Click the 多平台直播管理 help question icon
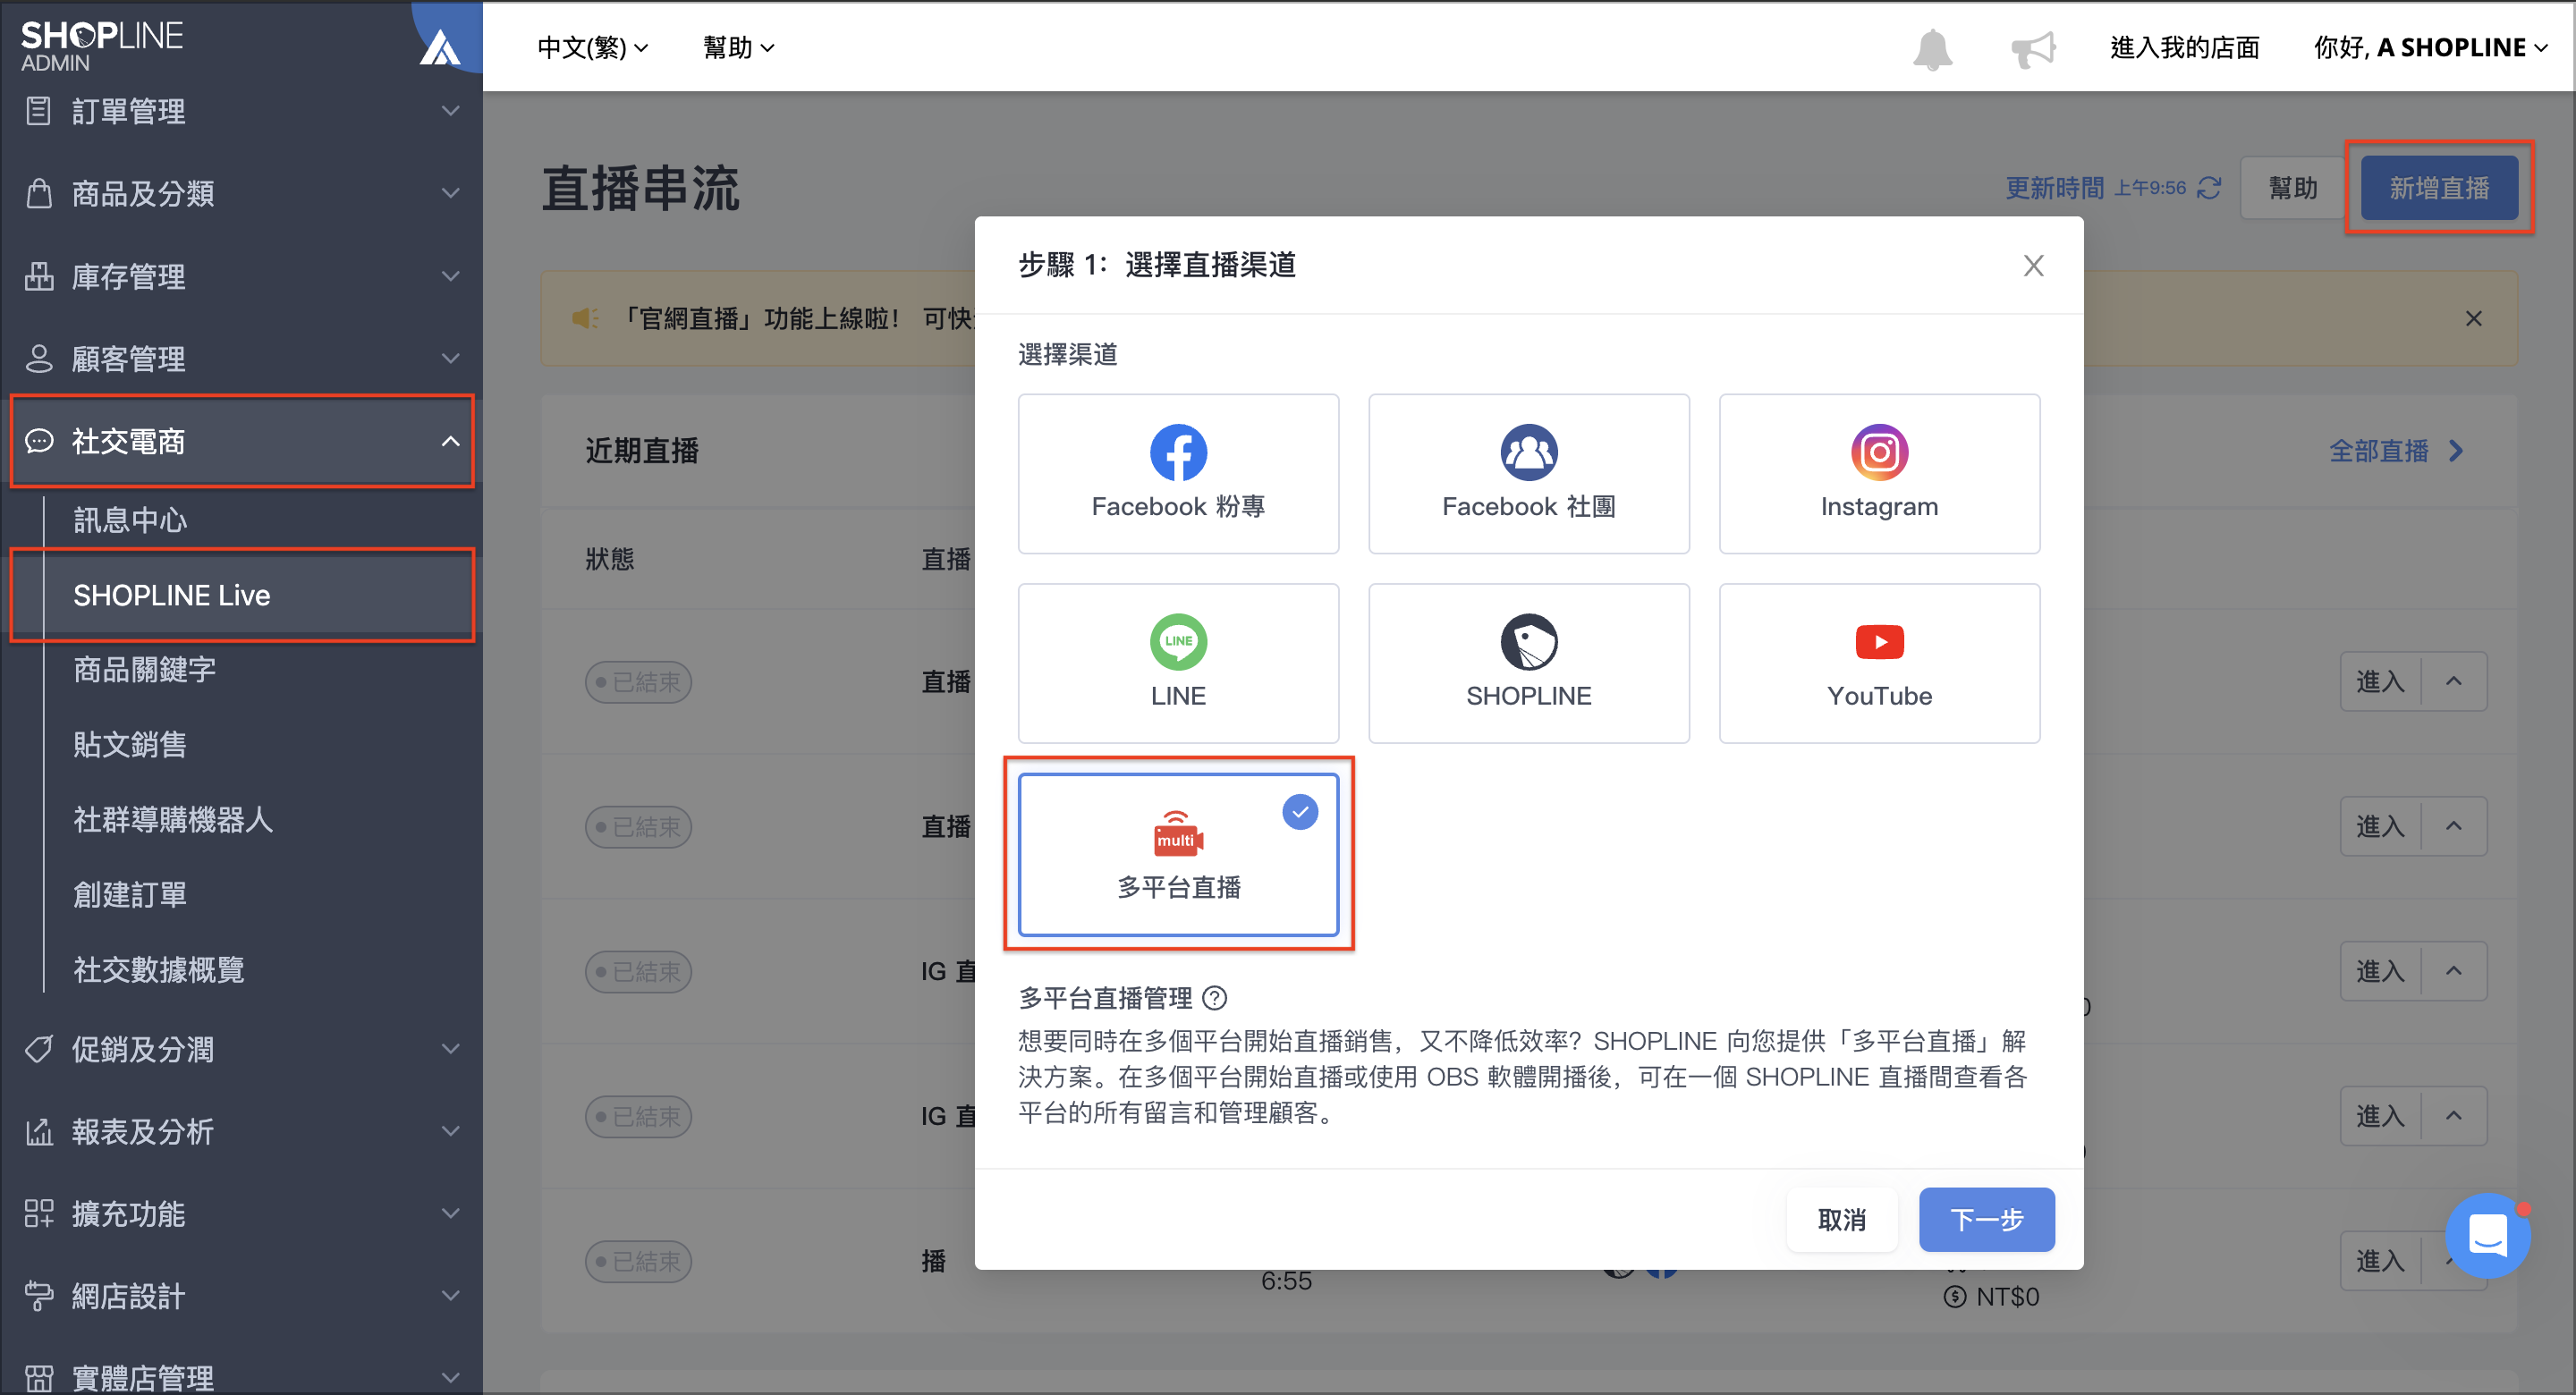The height and width of the screenshot is (1395, 2576). pos(1214,998)
